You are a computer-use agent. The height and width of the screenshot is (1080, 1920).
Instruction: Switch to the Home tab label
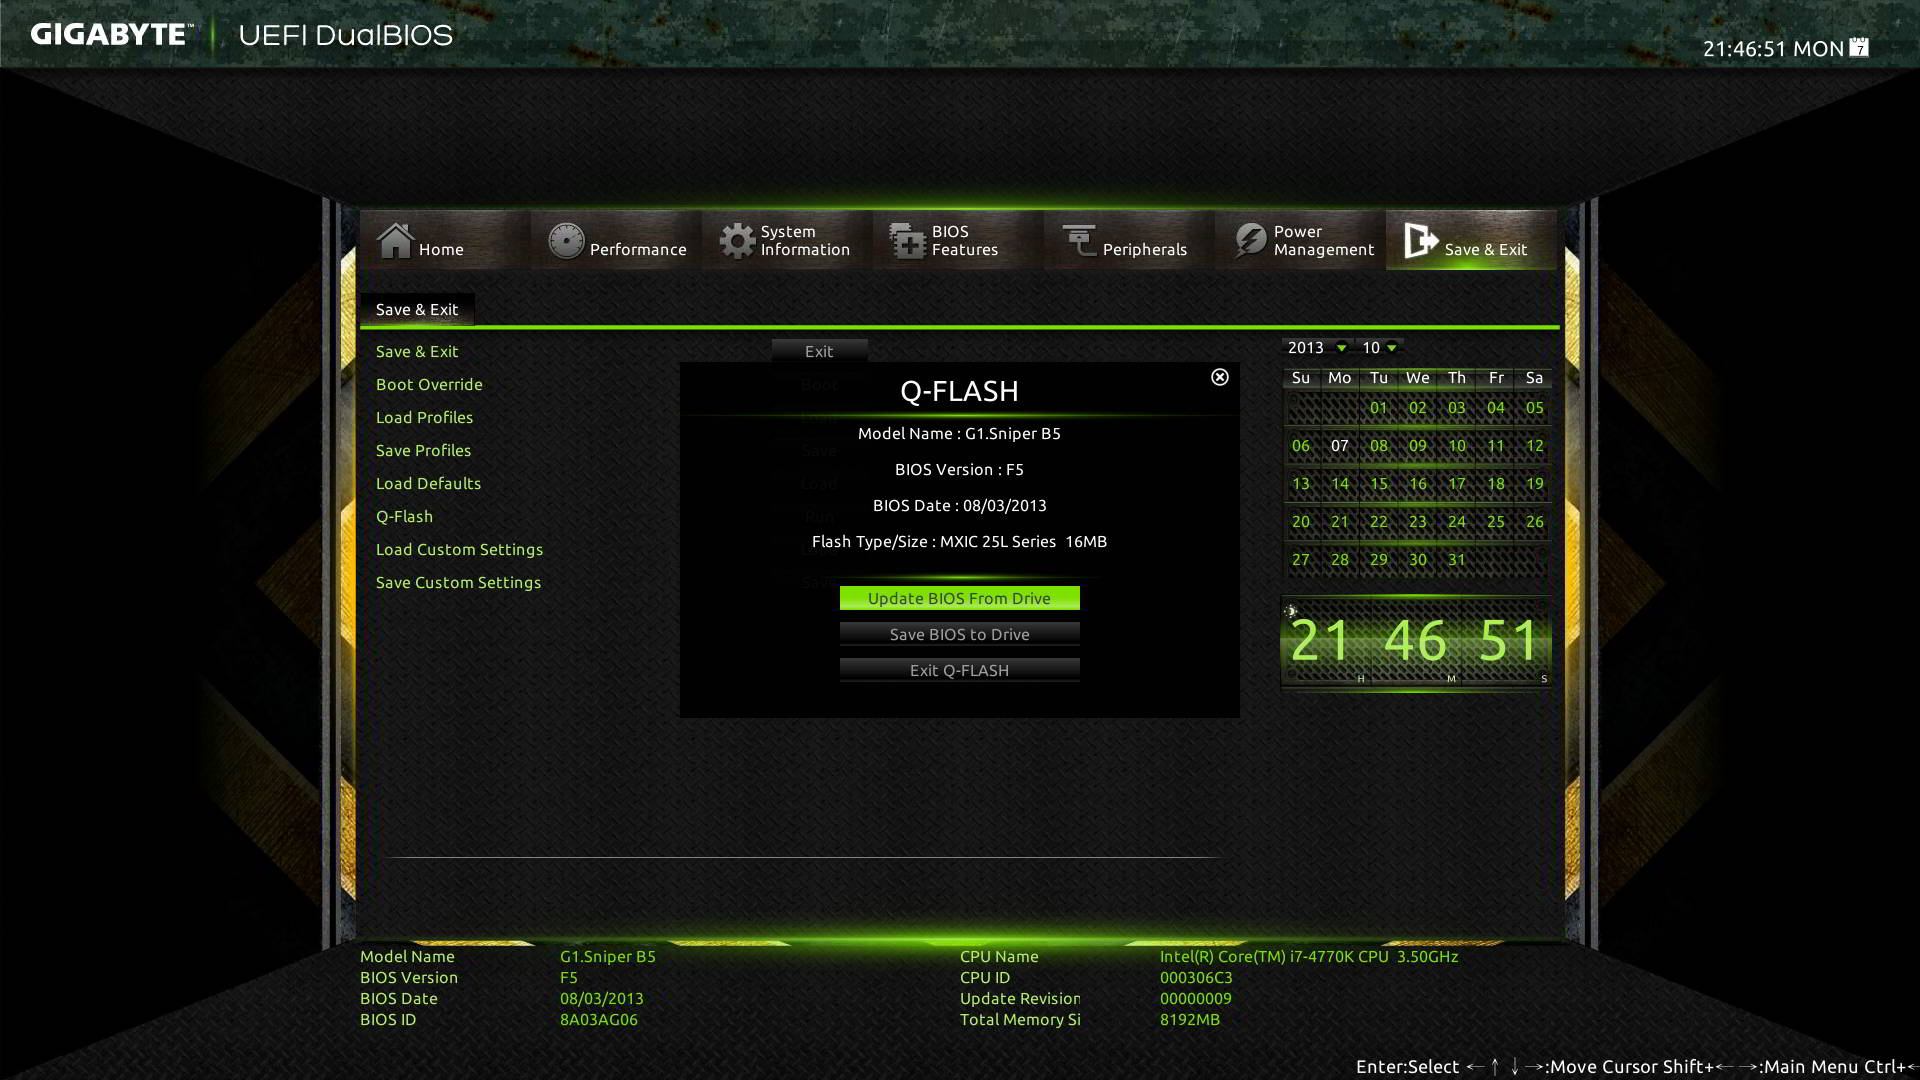(441, 249)
